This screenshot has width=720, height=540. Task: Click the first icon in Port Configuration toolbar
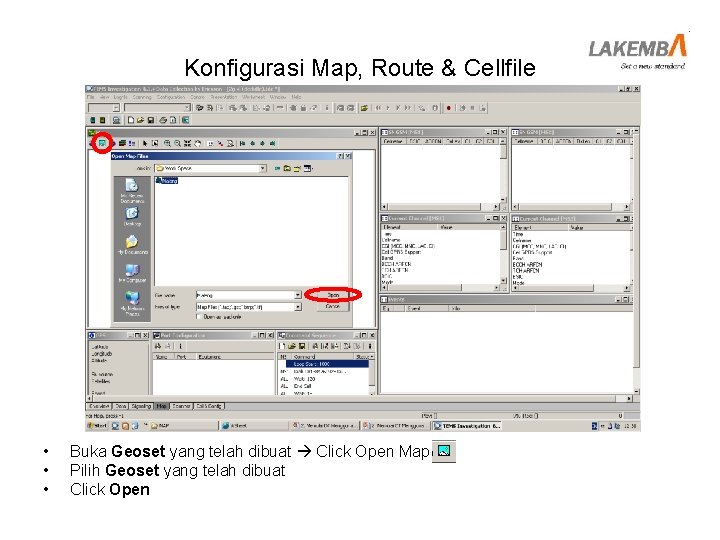click(x=158, y=346)
